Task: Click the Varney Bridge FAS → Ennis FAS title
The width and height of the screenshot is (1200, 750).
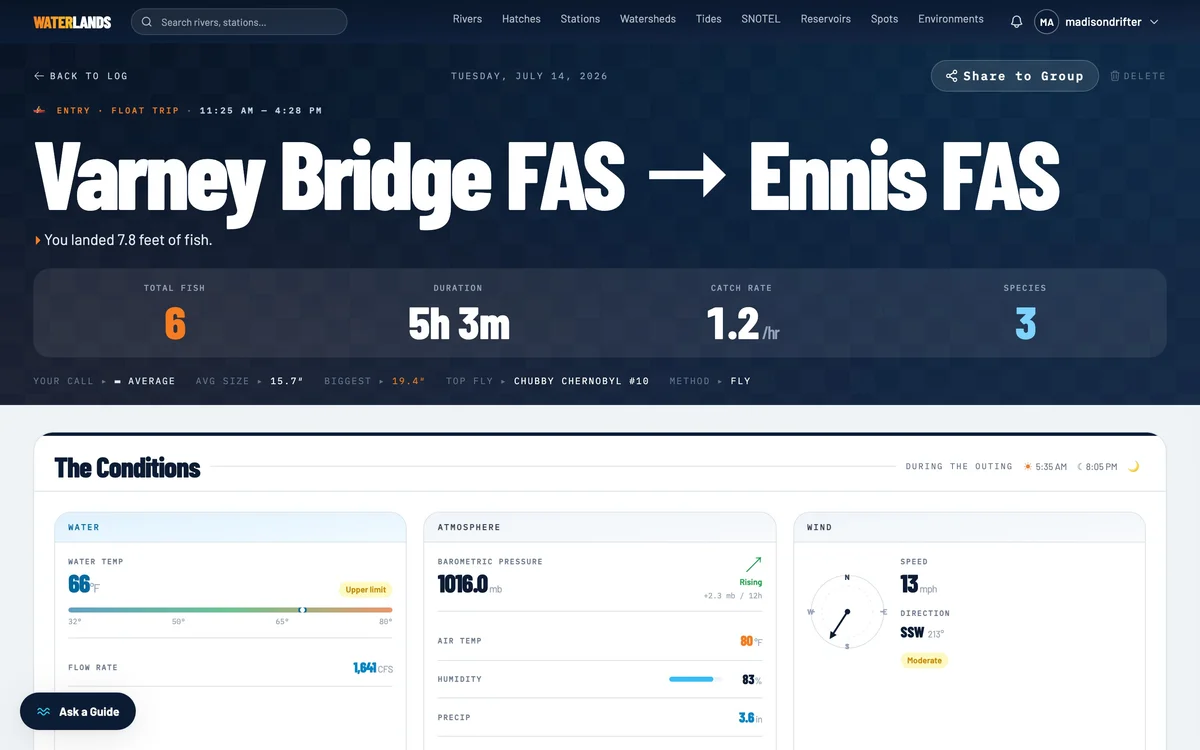Action: [x=547, y=177]
